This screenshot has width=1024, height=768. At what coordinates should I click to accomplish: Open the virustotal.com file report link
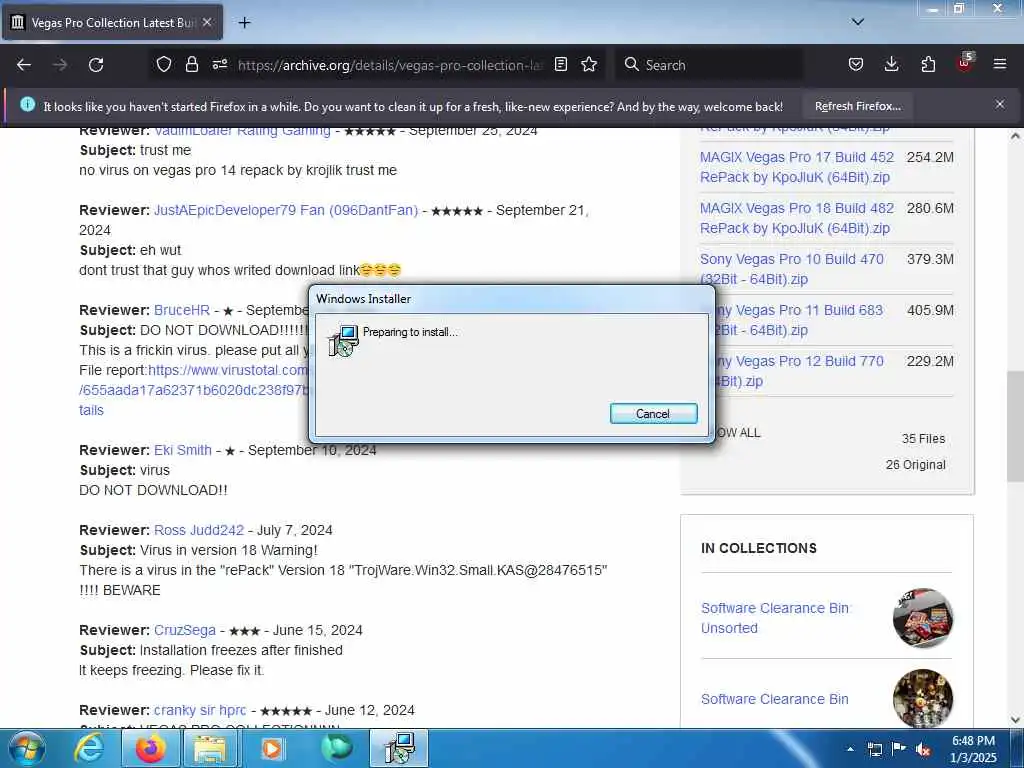click(x=227, y=370)
